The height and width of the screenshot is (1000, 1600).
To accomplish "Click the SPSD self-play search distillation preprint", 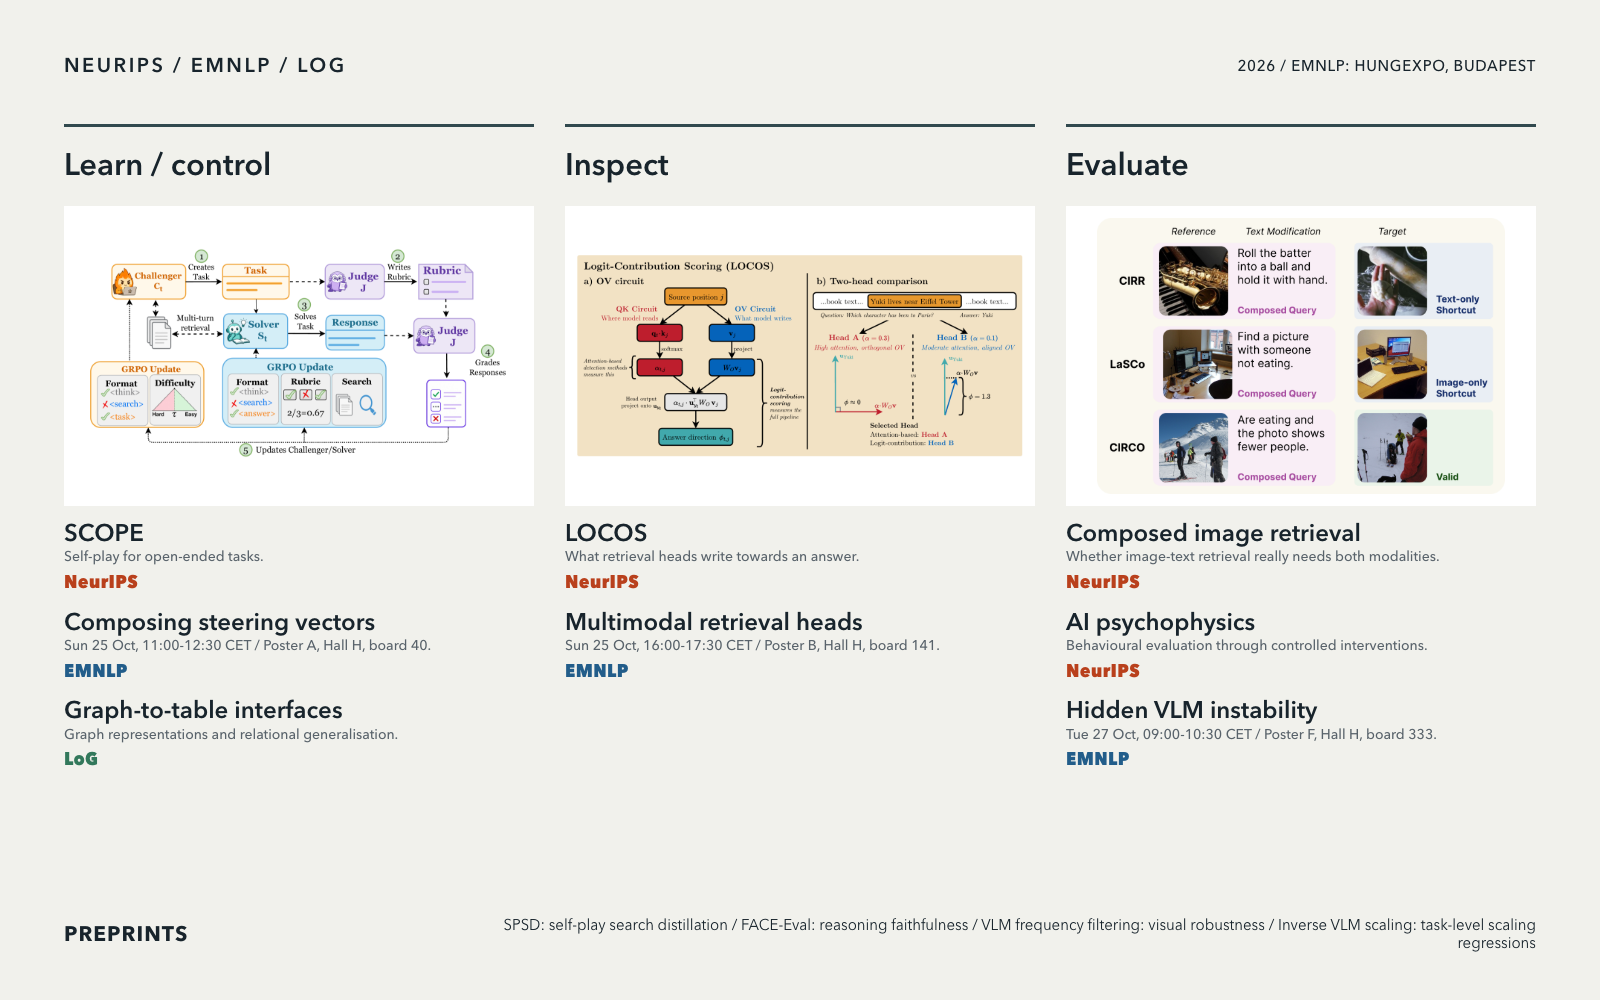I will click(615, 925).
